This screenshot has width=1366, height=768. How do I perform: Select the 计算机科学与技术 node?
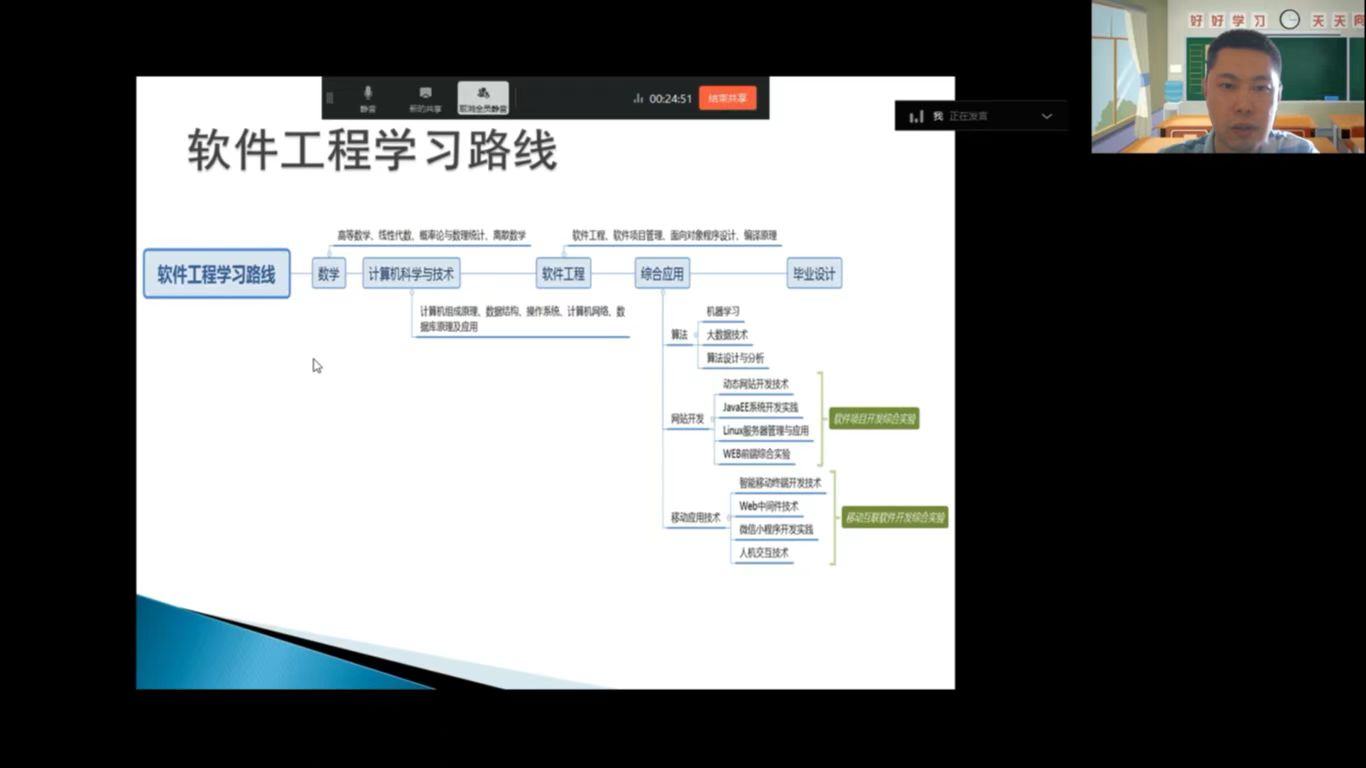[411, 273]
